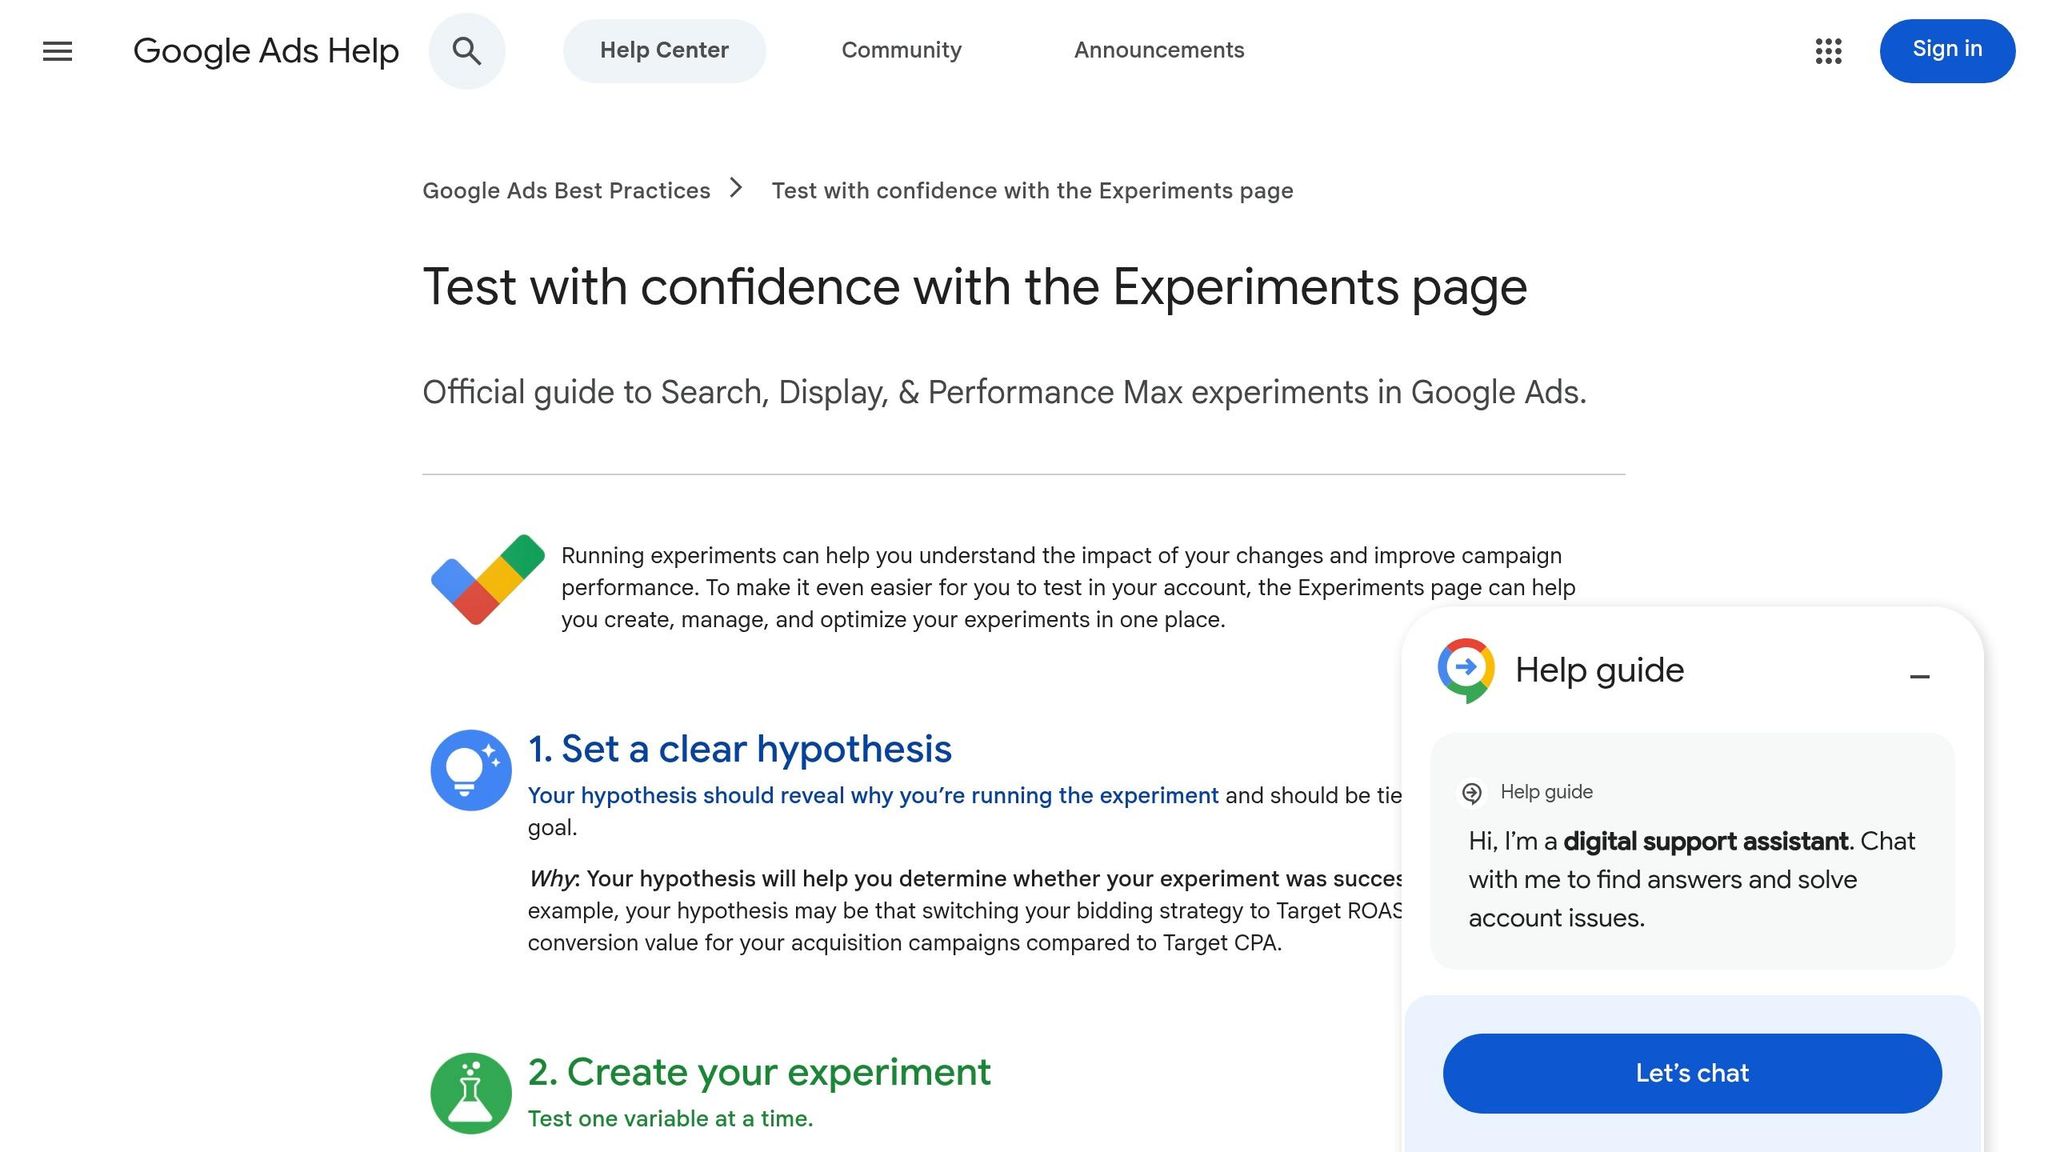Click the lightbulb icon beside Set a clear hypothesis
The height and width of the screenshot is (1152, 2048).
point(470,769)
